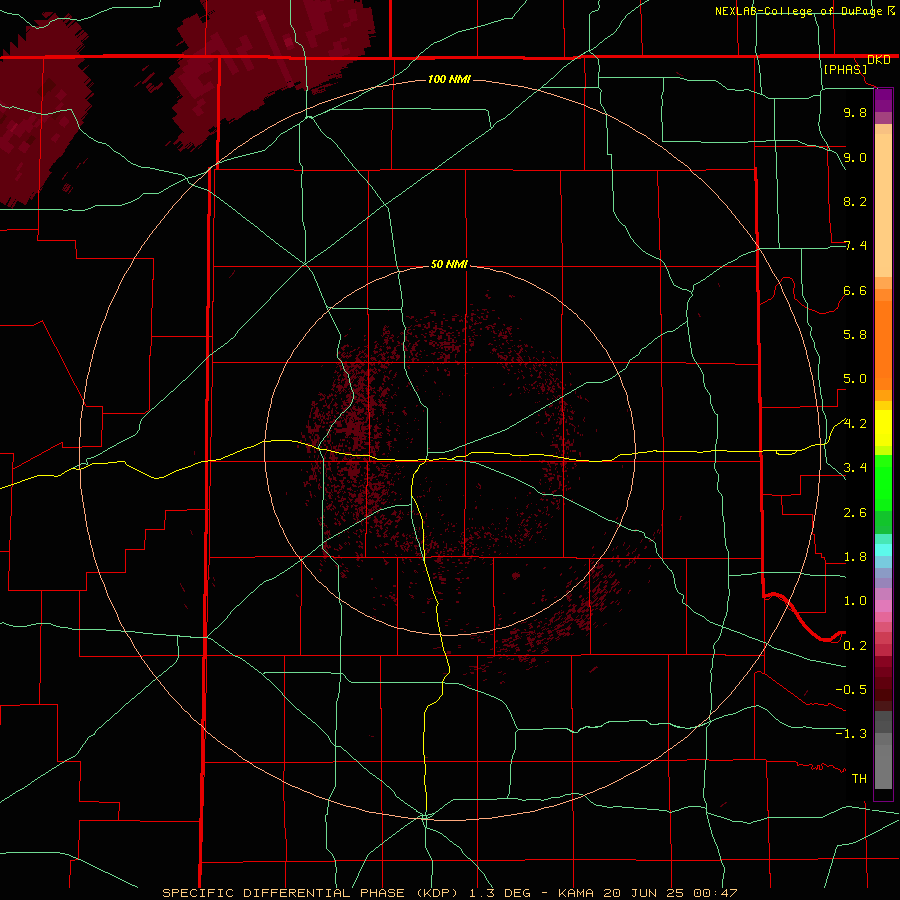Click the NEXLAB logo icon after DuPage
Screen dimensions: 900x900
point(891,10)
